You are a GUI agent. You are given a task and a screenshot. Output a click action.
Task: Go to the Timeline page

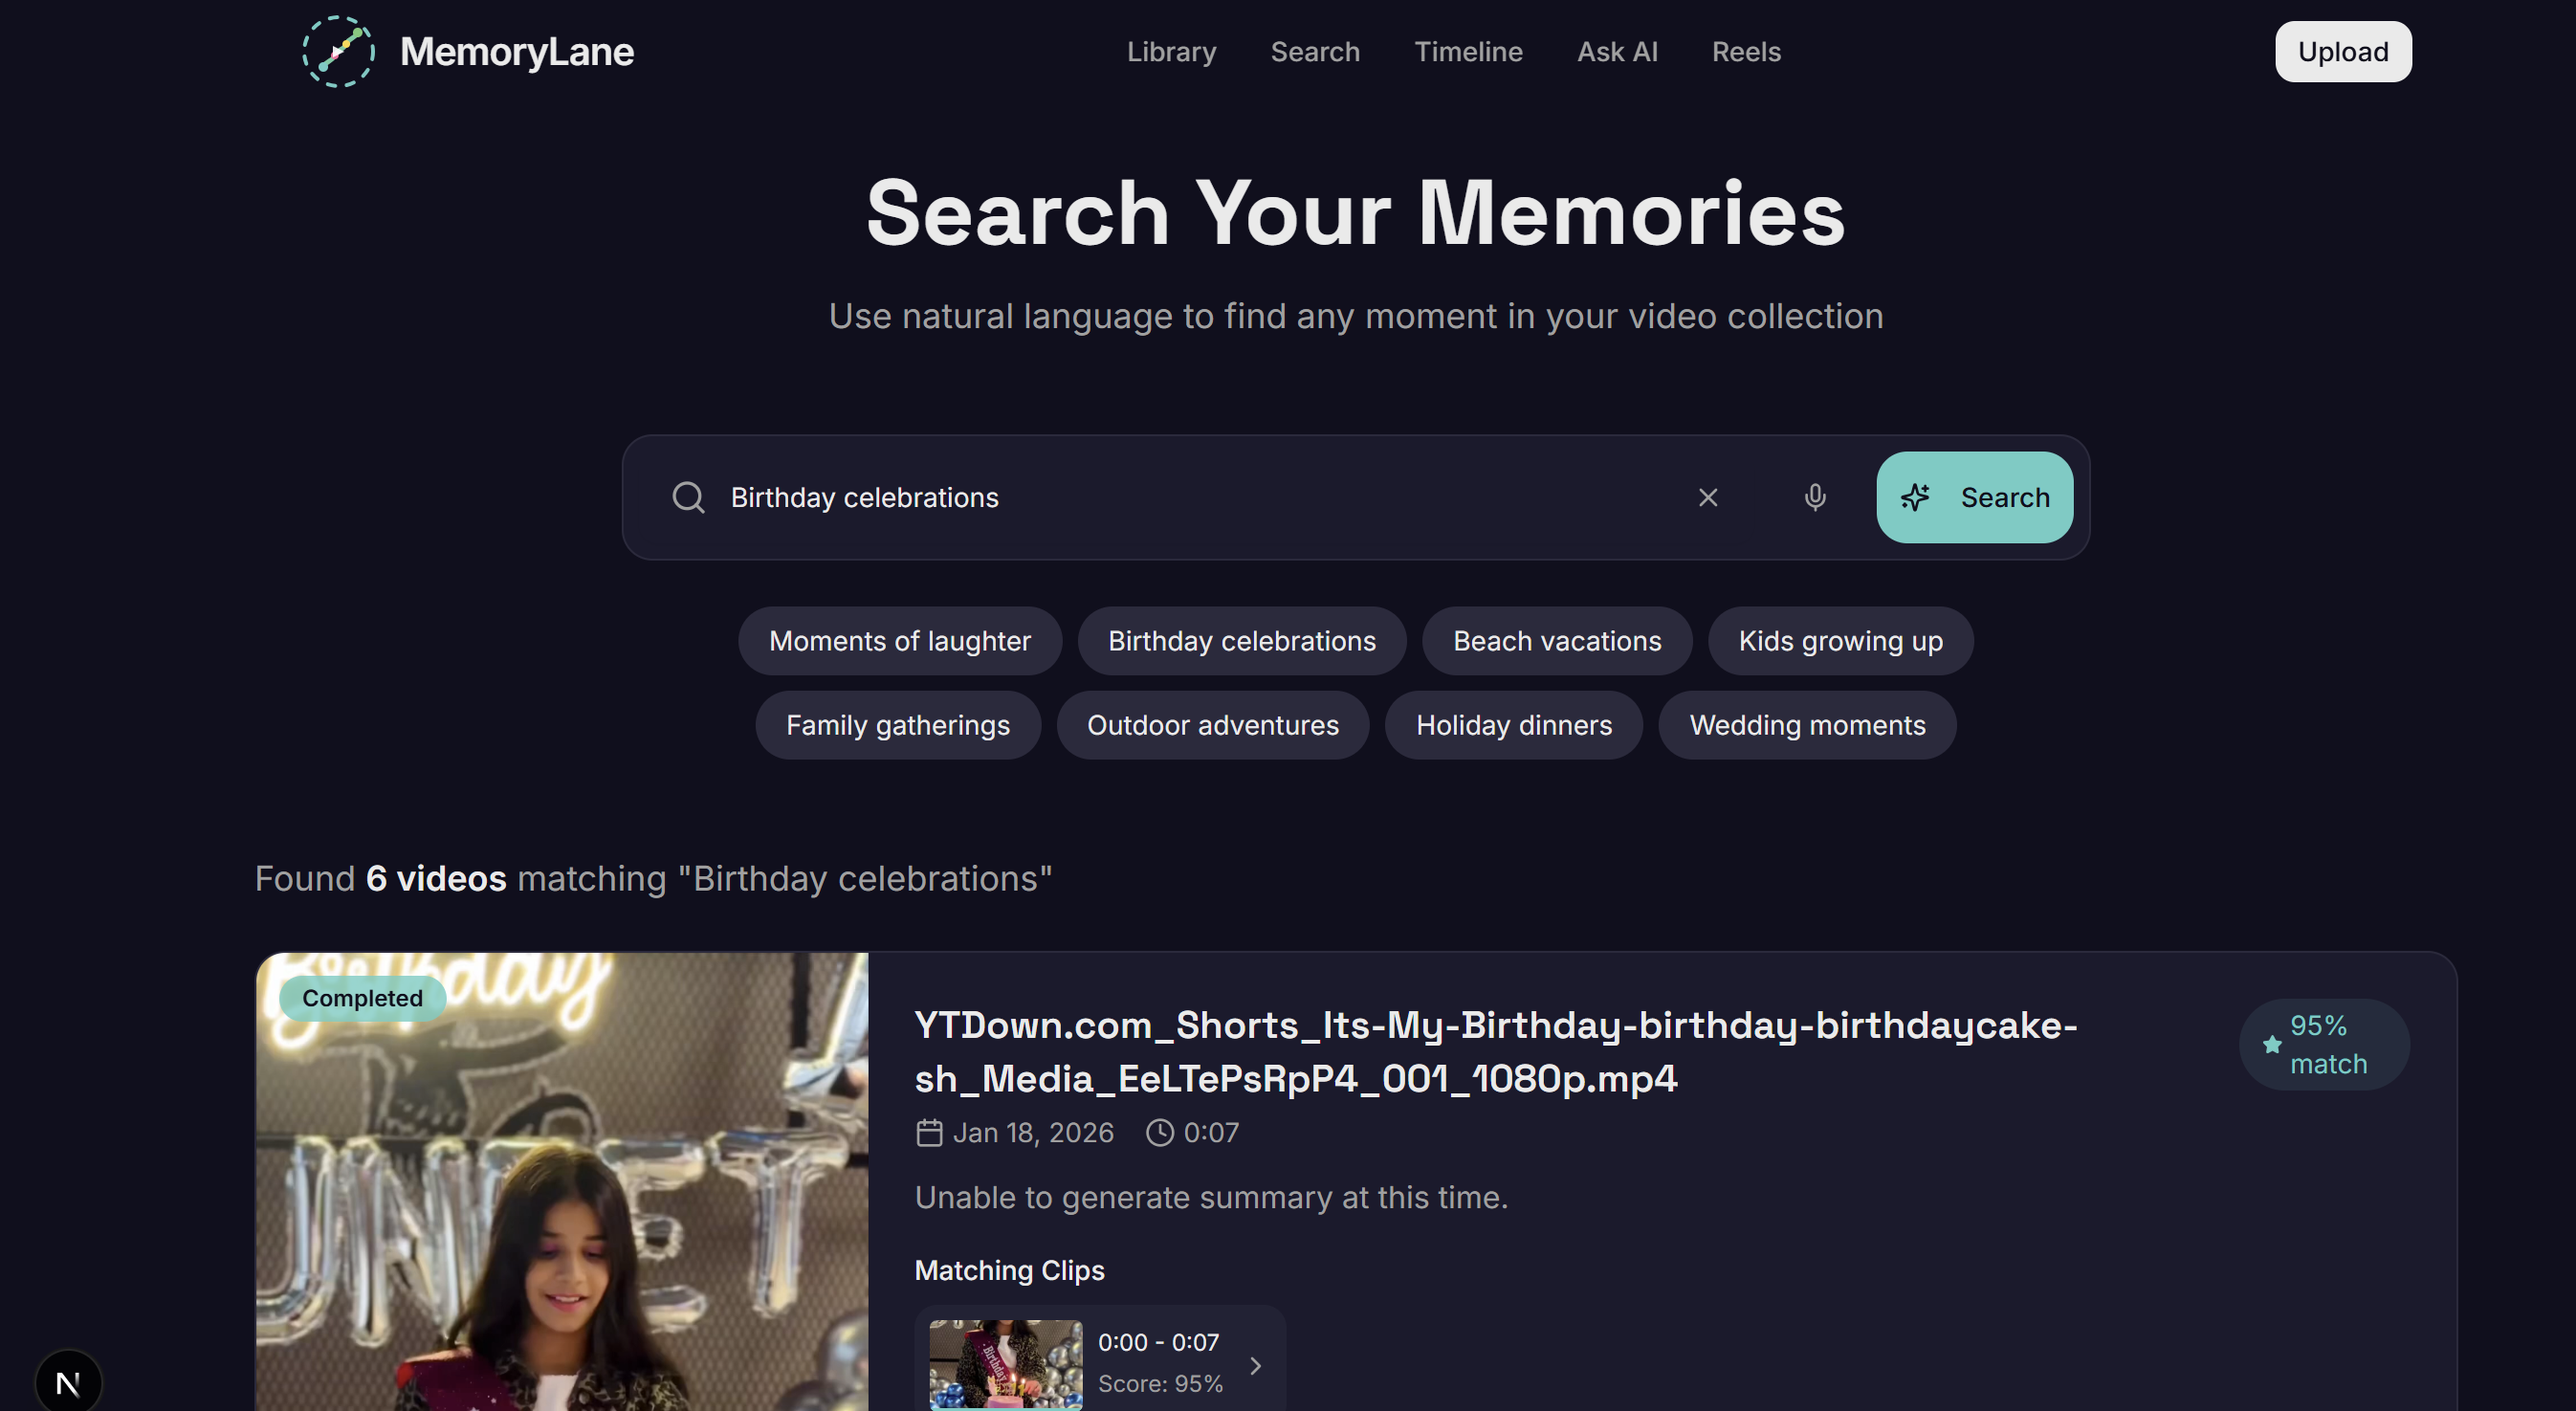click(1467, 52)
